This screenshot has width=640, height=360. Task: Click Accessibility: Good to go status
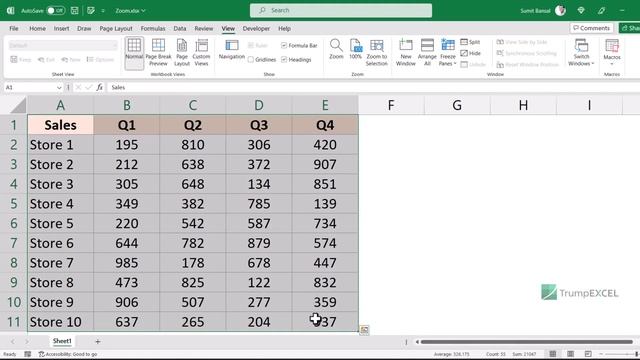(x=68, y=354)
